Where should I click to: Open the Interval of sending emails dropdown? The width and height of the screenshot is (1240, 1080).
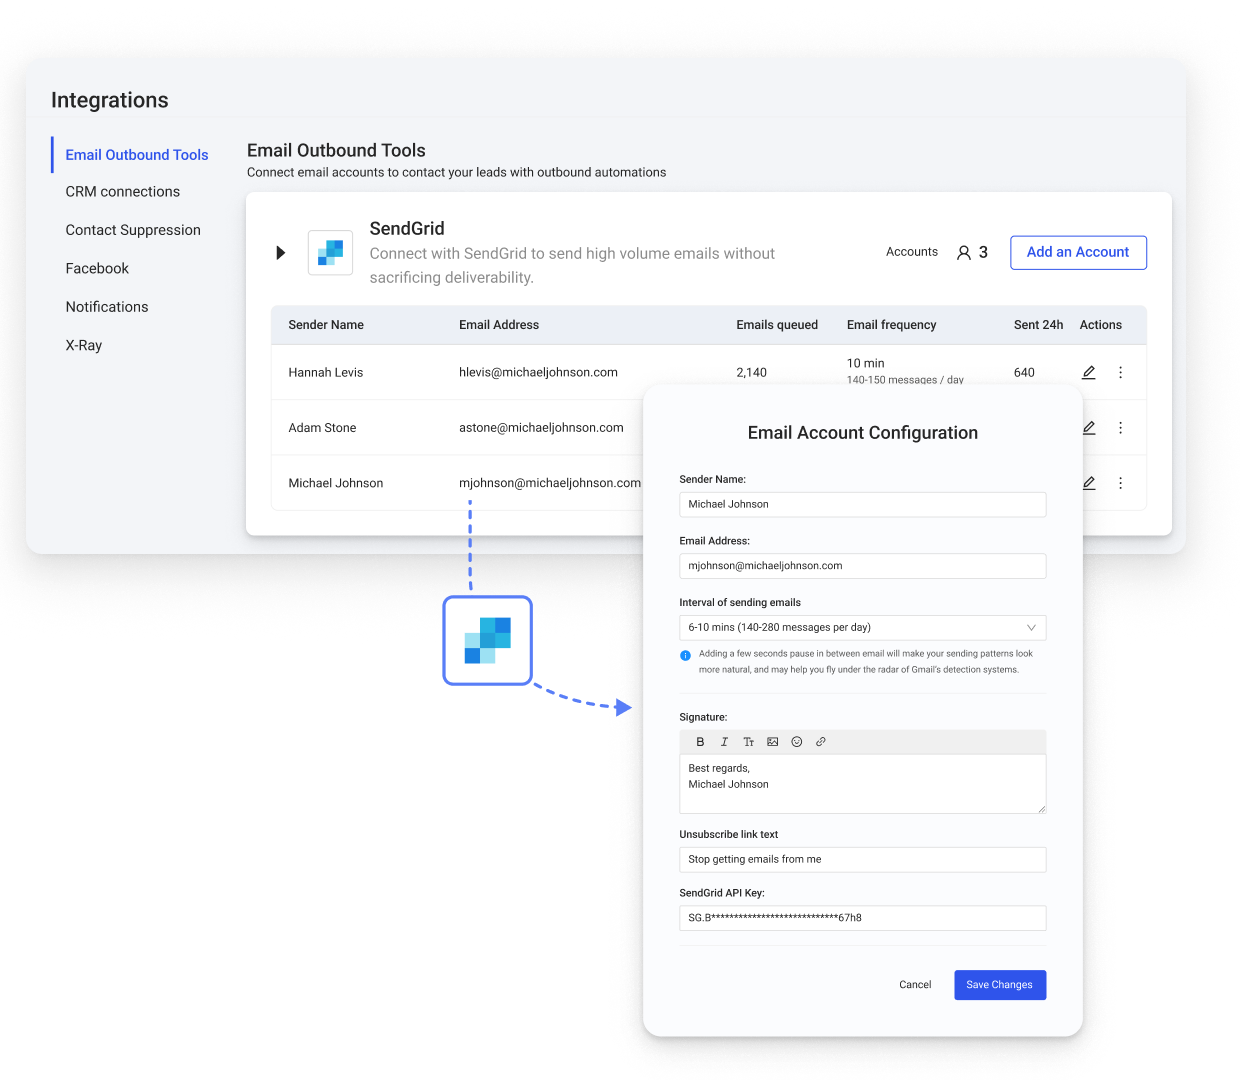click(x=862, y=628)
